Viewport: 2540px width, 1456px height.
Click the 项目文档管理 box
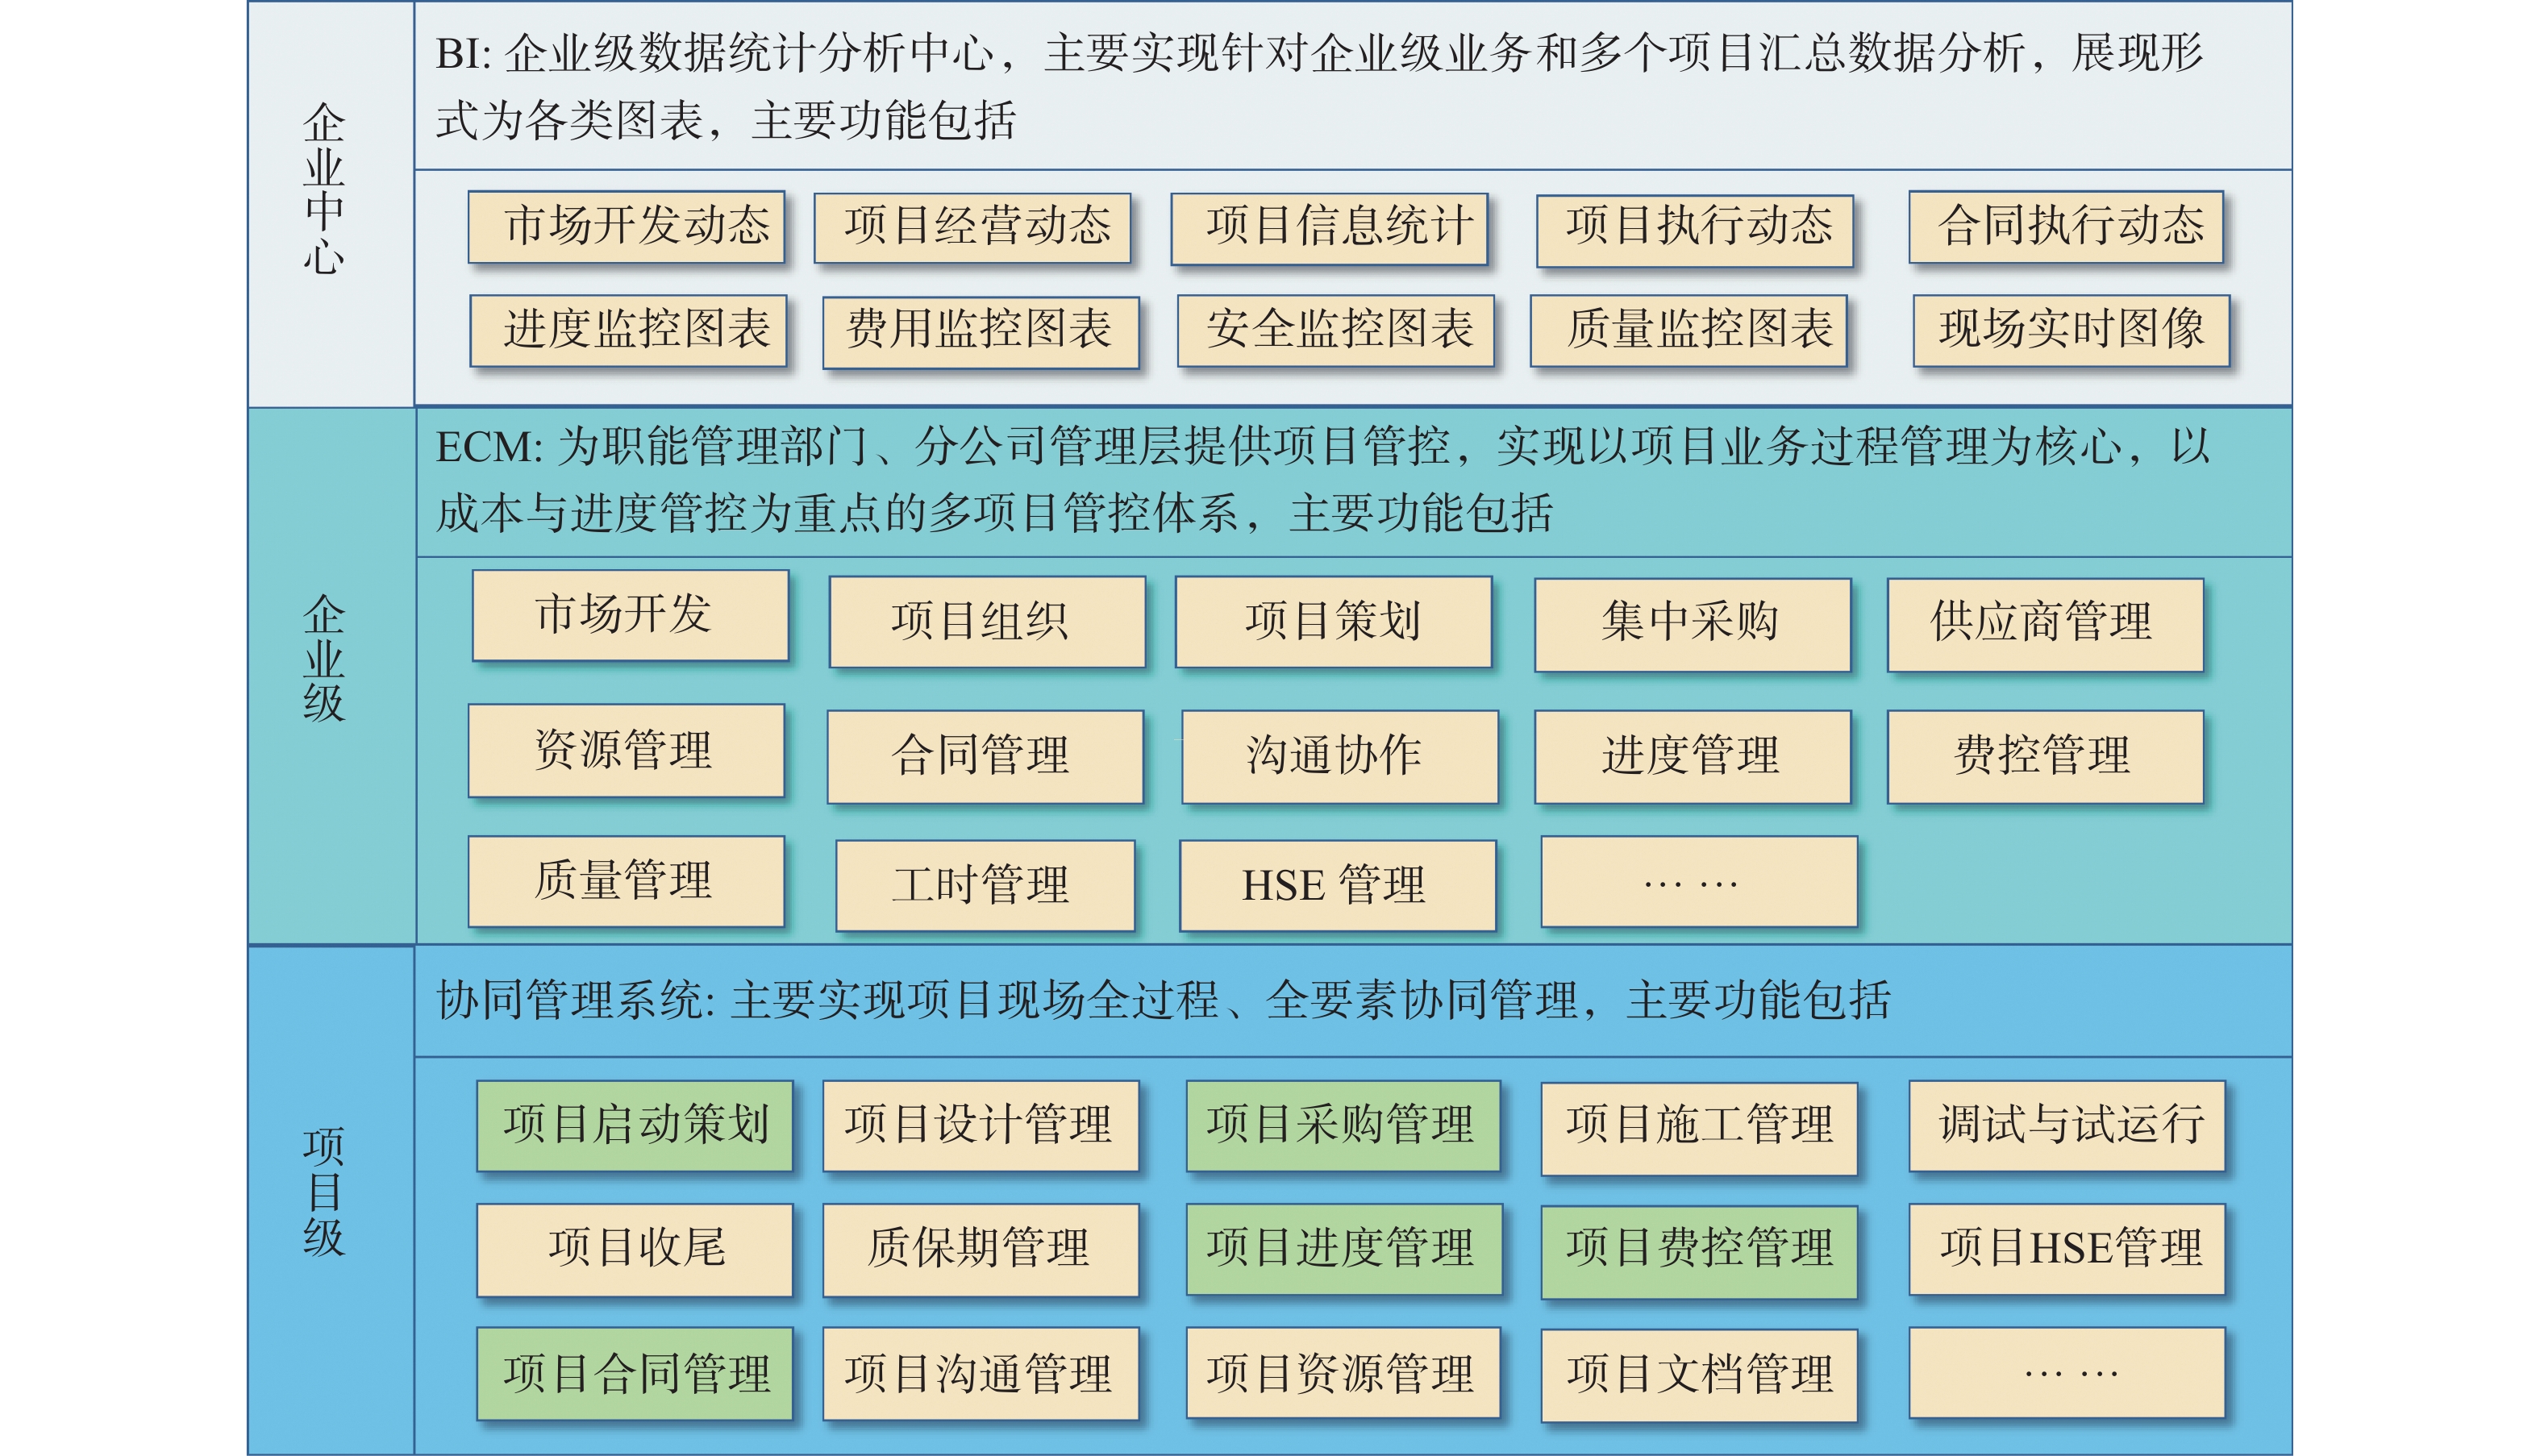tap(1699, 1376)
